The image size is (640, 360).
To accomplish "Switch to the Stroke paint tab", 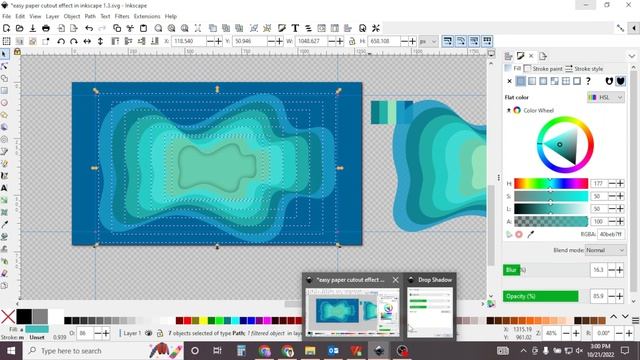I will [x=543, y=69].
